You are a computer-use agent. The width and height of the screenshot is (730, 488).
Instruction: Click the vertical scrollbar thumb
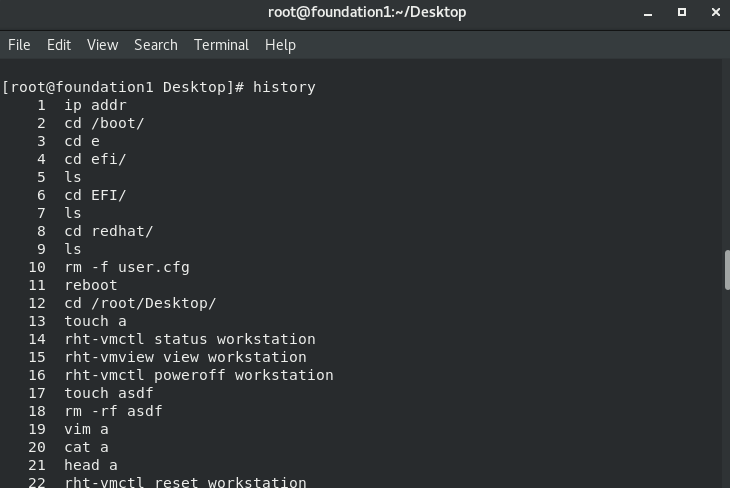coord(727,270)
